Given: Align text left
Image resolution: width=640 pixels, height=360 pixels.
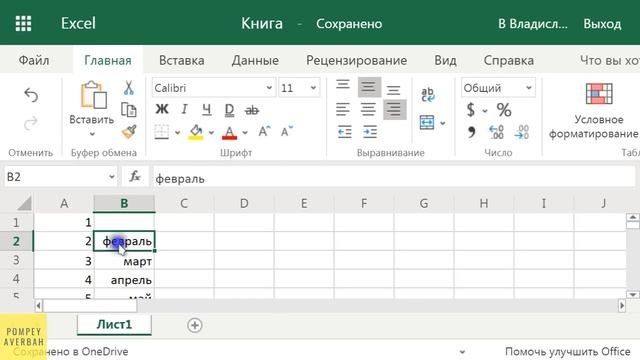Looking at the screenshot, I should click(343, 109).
